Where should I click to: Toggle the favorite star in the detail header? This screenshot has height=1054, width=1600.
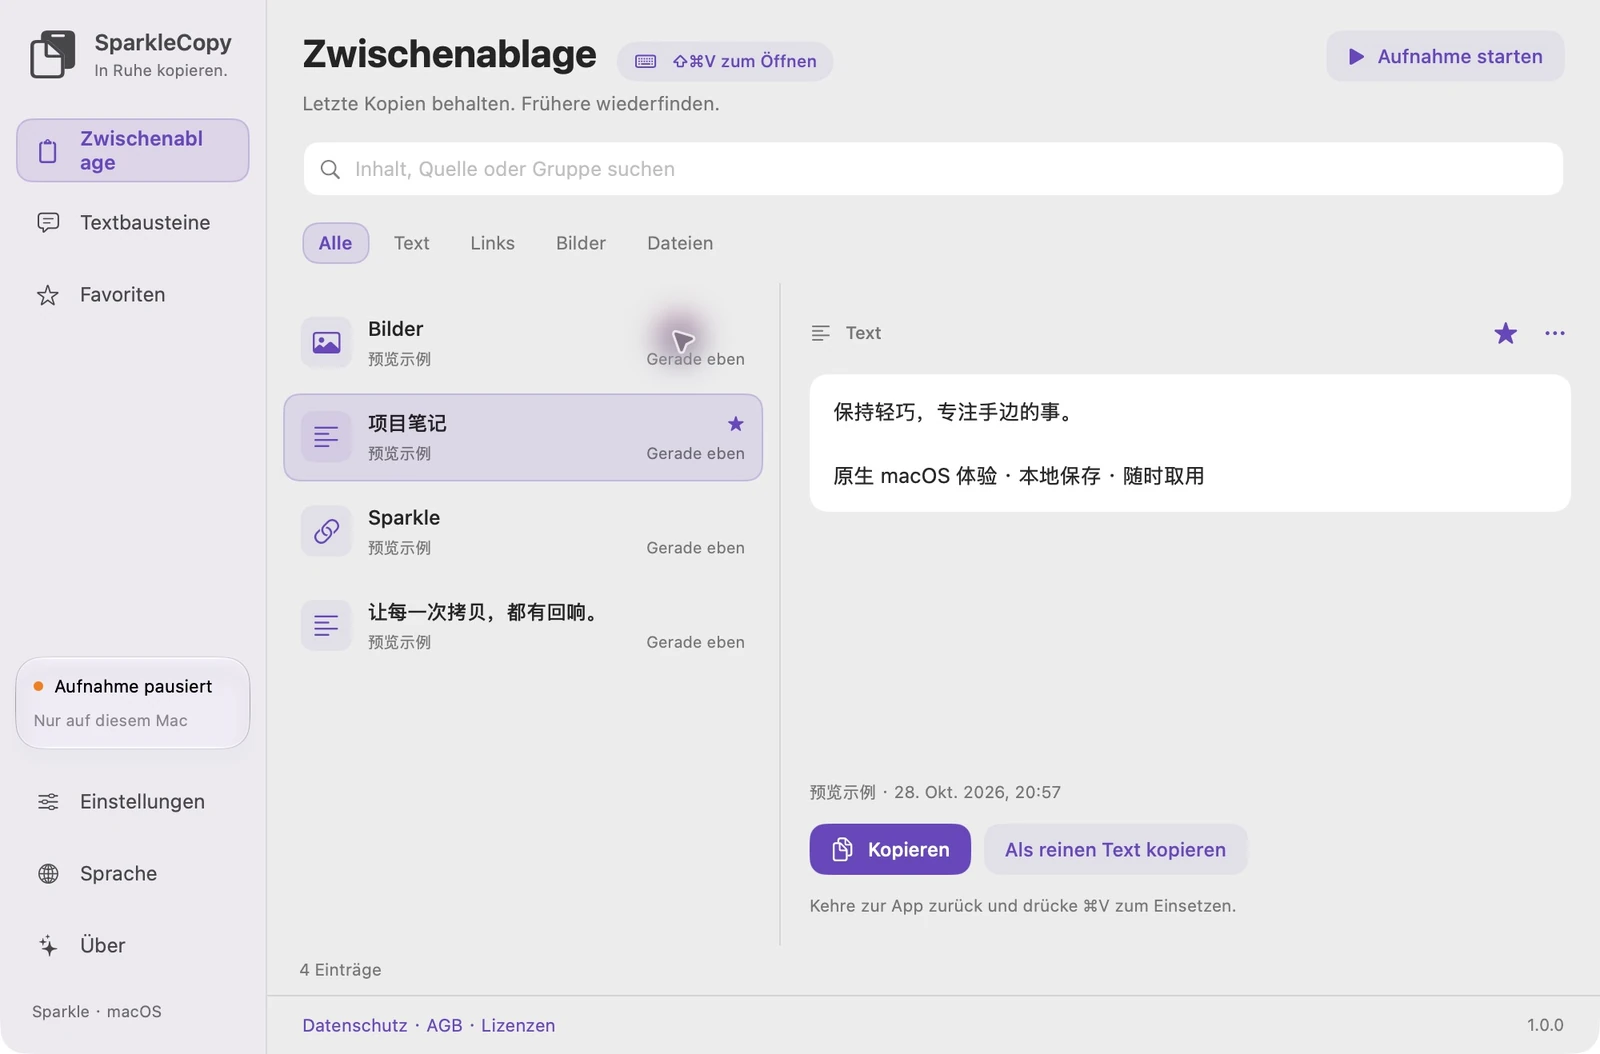(1505, 333)
